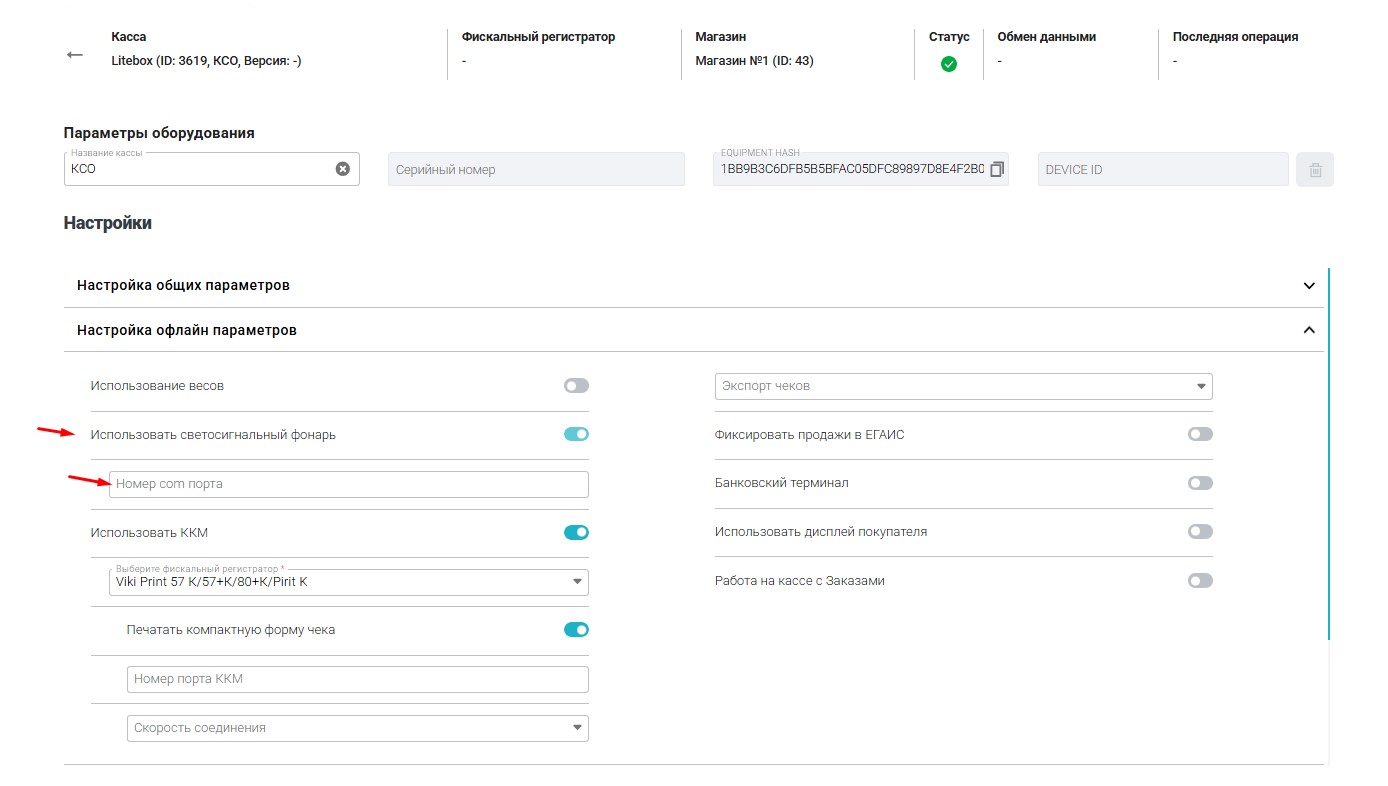Click the KKM port number field
This screenshot has width=1388, height=786.
[357, 679]
